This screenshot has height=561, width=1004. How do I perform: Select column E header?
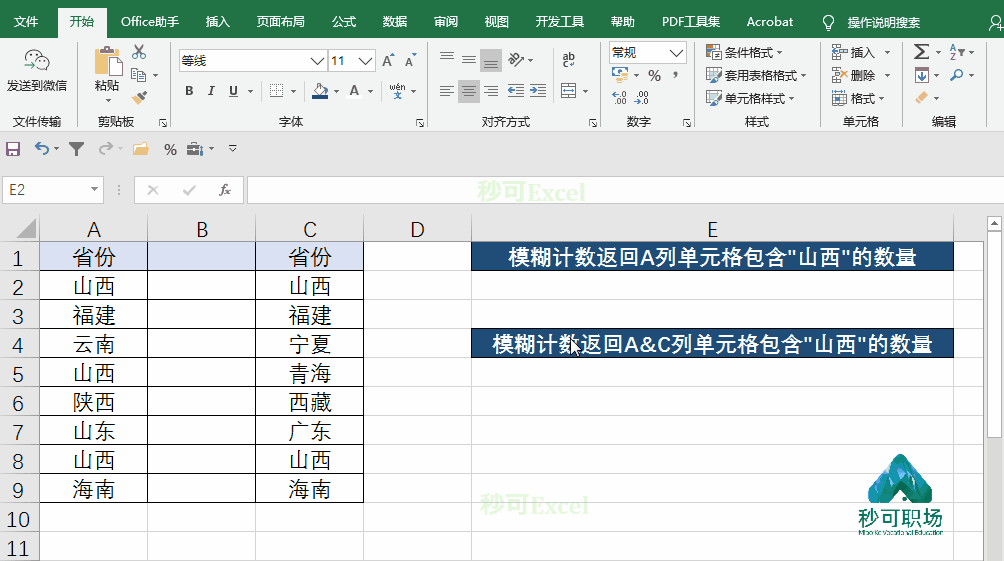(712, 229)
